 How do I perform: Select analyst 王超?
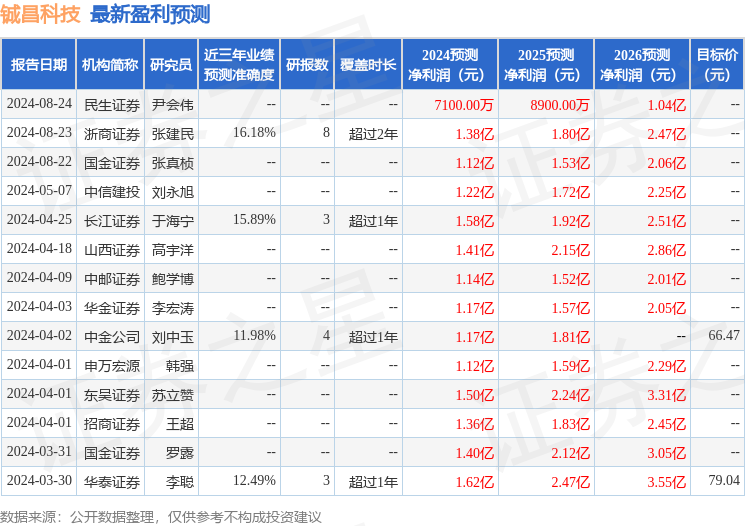(x=180, y=423)
